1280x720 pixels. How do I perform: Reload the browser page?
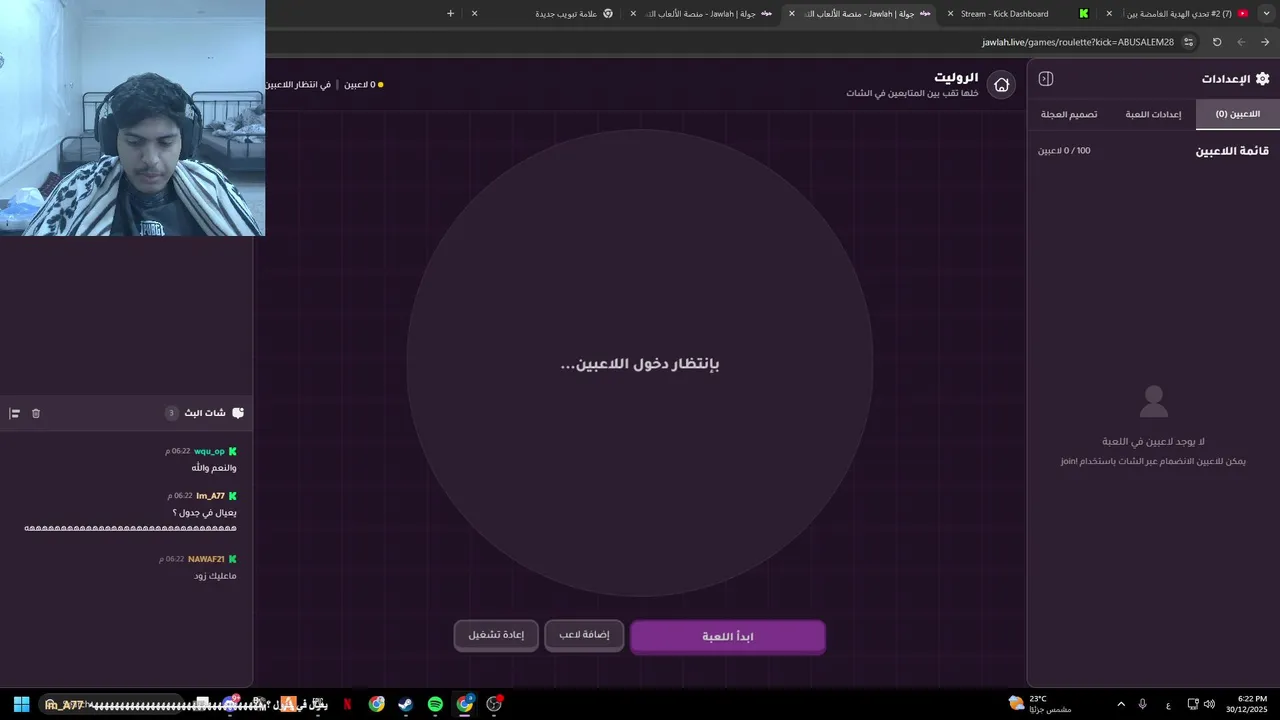(1217, 42)
